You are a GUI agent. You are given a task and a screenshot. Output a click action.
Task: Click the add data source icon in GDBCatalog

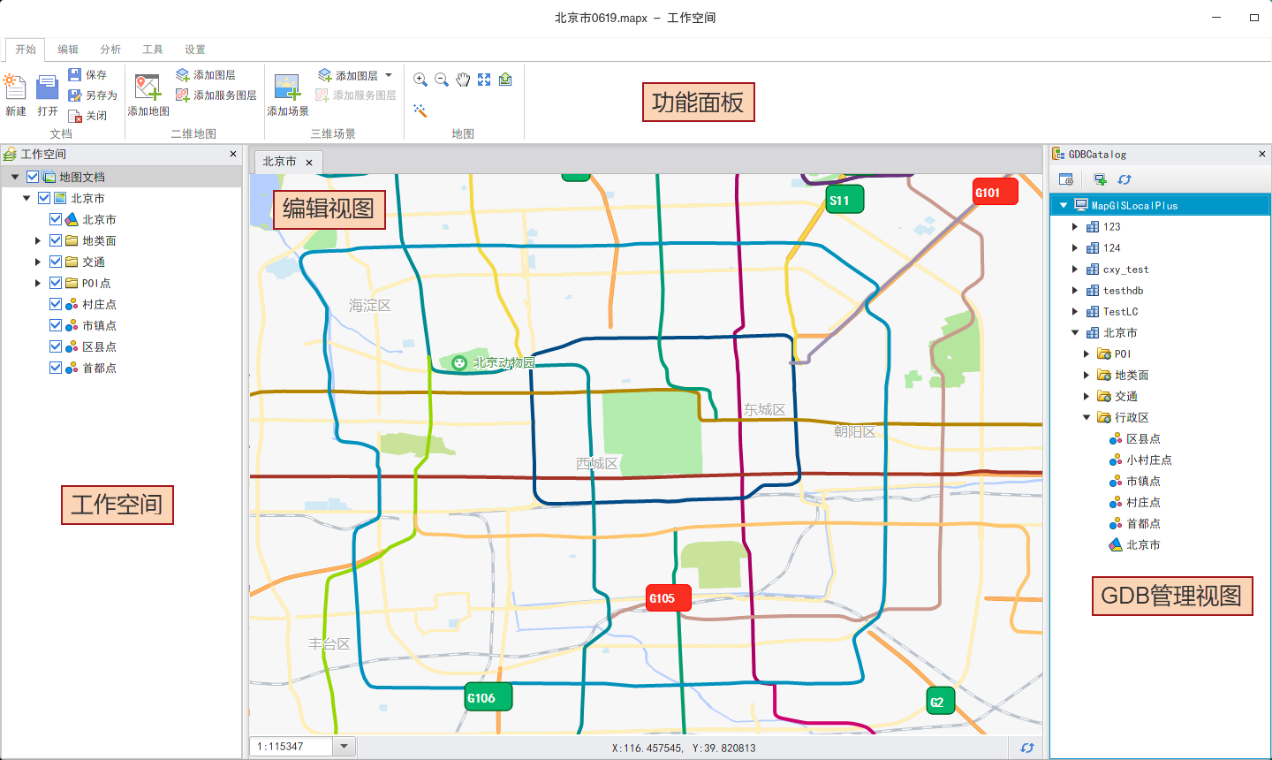1100,180
